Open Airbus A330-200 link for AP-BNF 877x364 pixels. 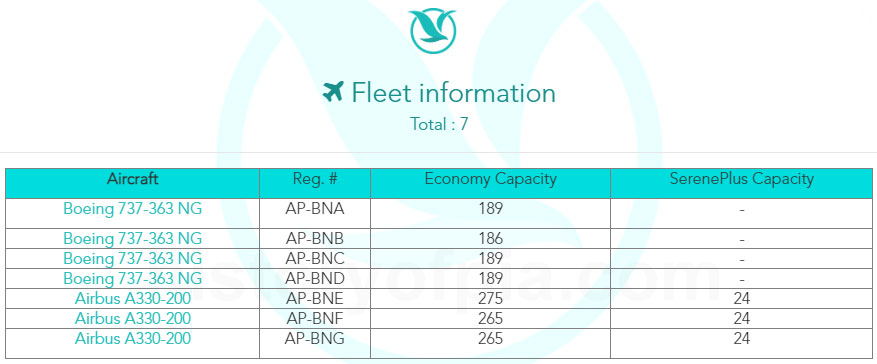133,318
